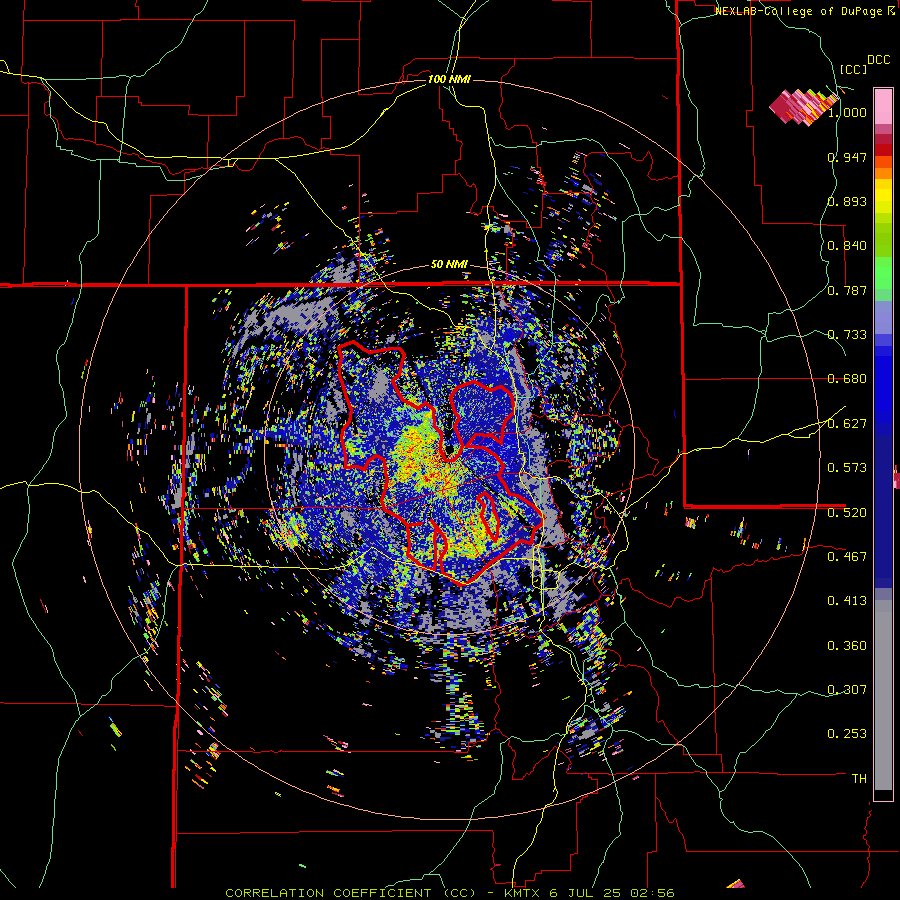Screen dimensions: 900x900
Task: Click the yellow segment of the color scale
Action: (883, 196)
